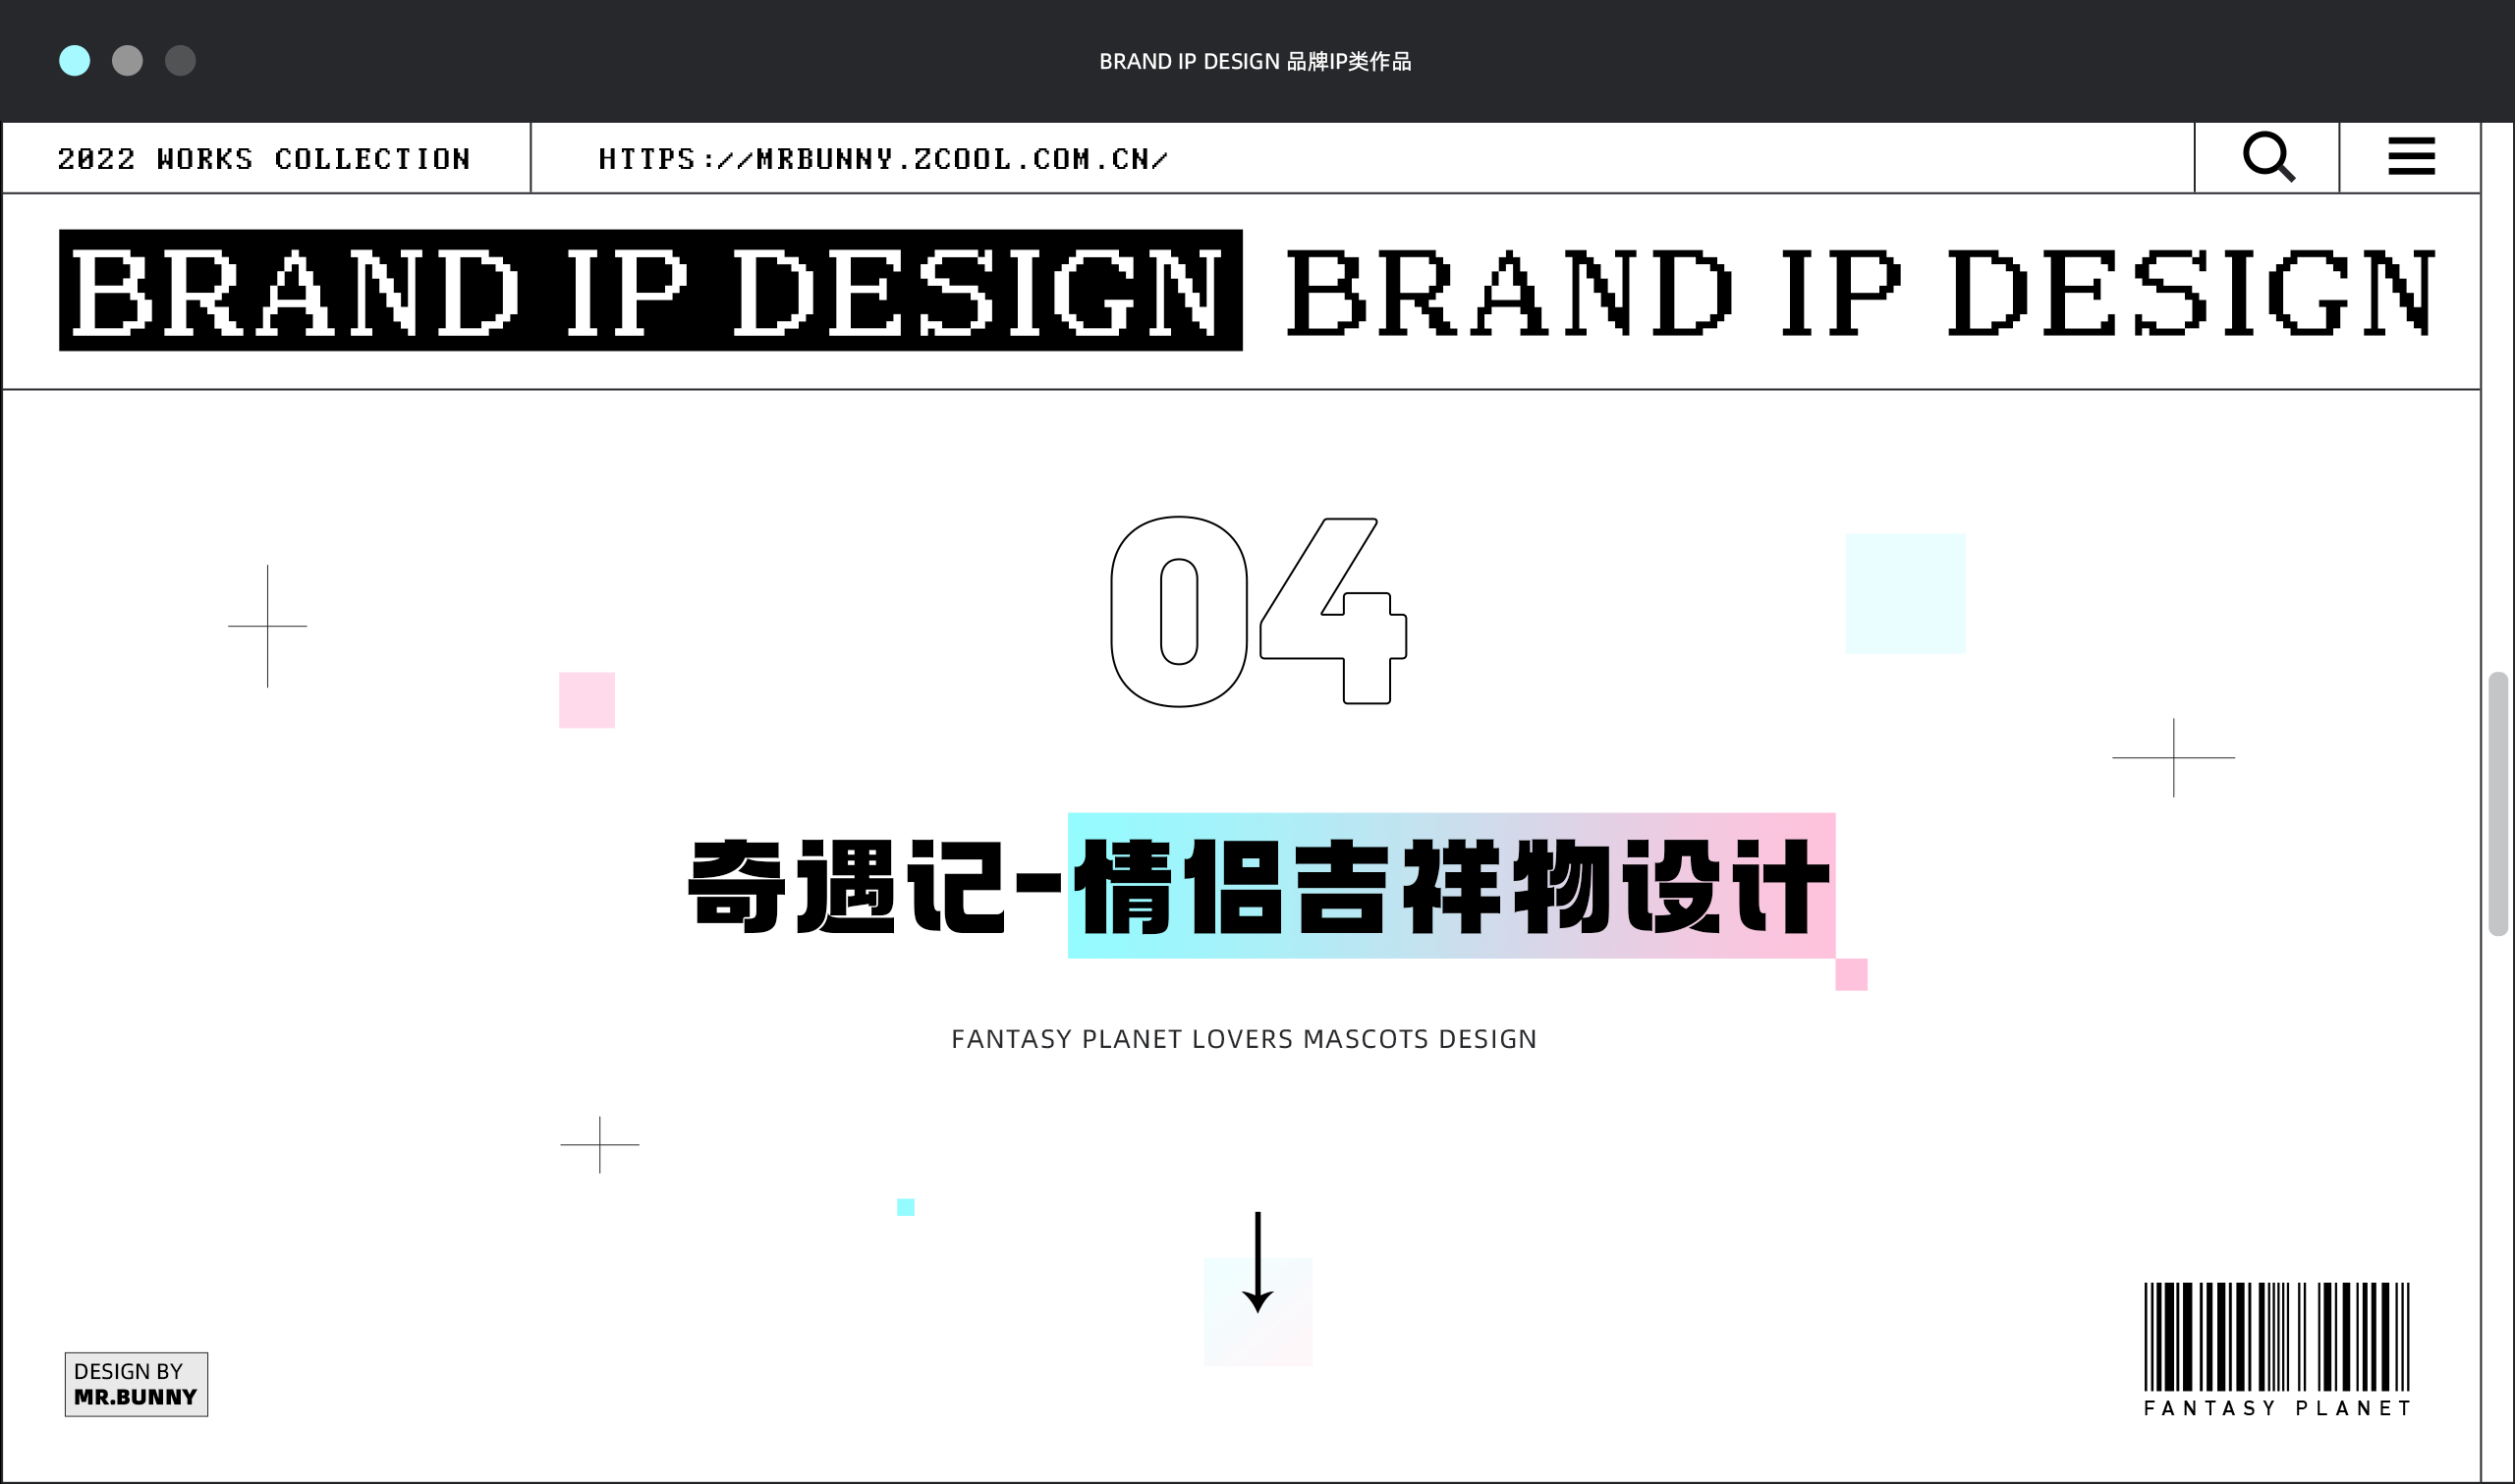Click the highlighted BRAND IP DESIGN banner
2515x1484 pixels.
pos(651,290)
